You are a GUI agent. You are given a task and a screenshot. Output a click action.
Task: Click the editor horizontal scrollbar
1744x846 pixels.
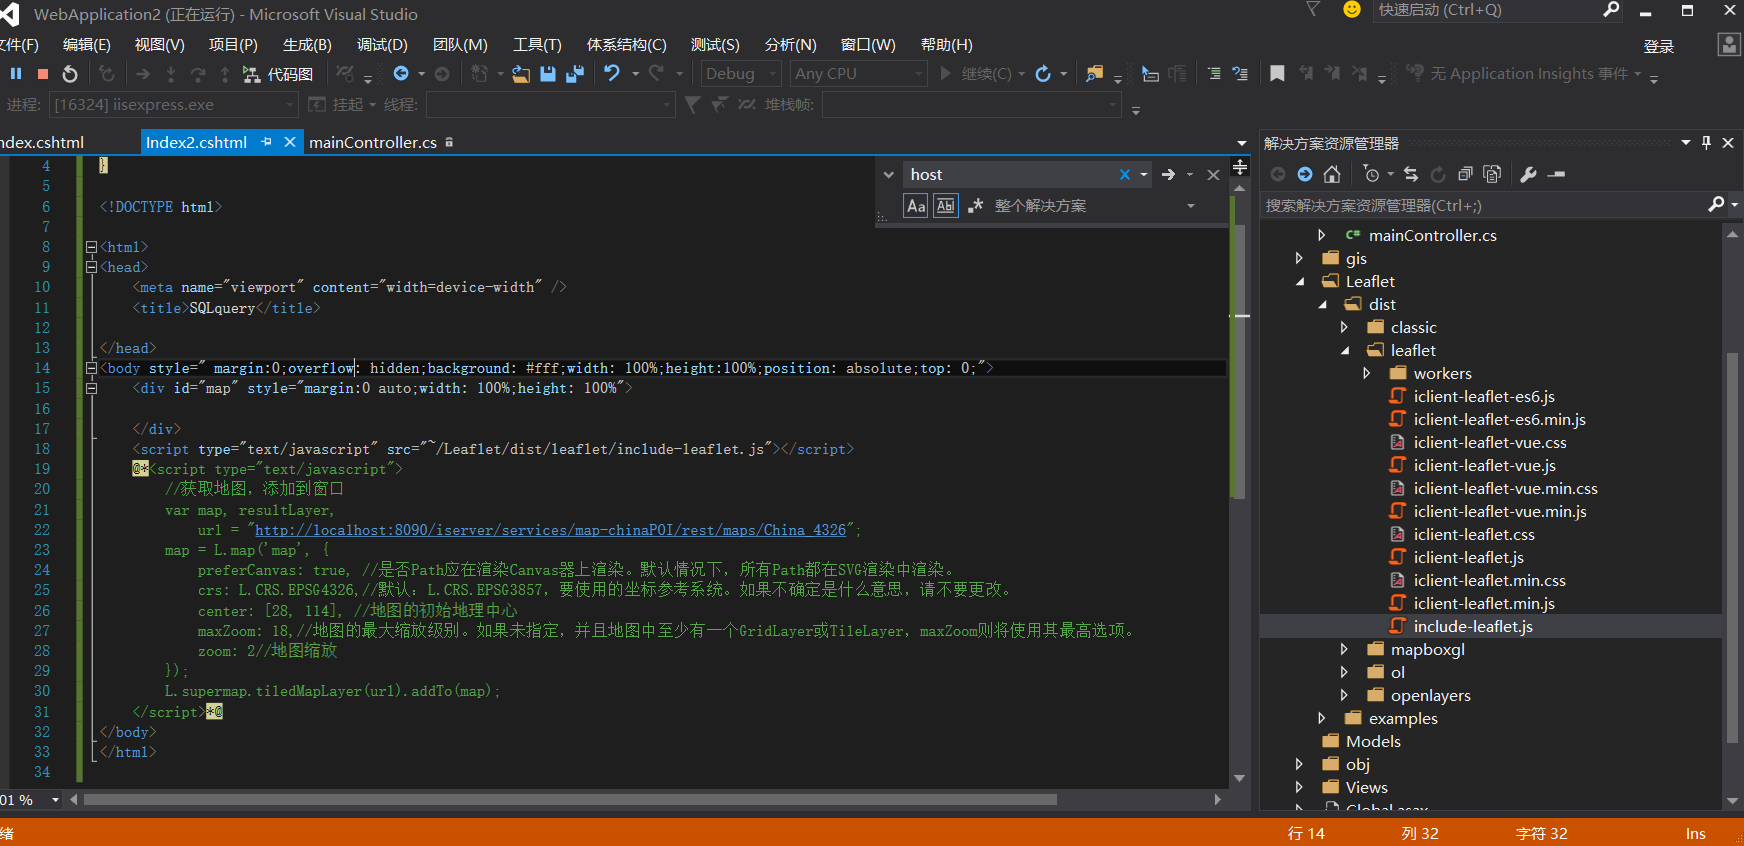pyautogui.click(x=570, y=800)
